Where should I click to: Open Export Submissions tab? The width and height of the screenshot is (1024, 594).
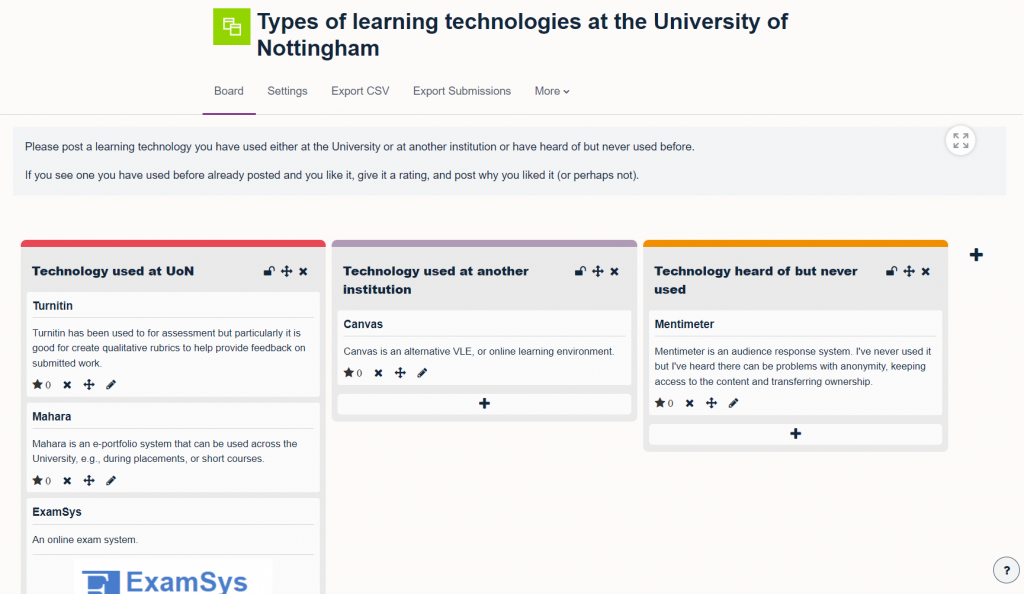[x=462, y=91]
